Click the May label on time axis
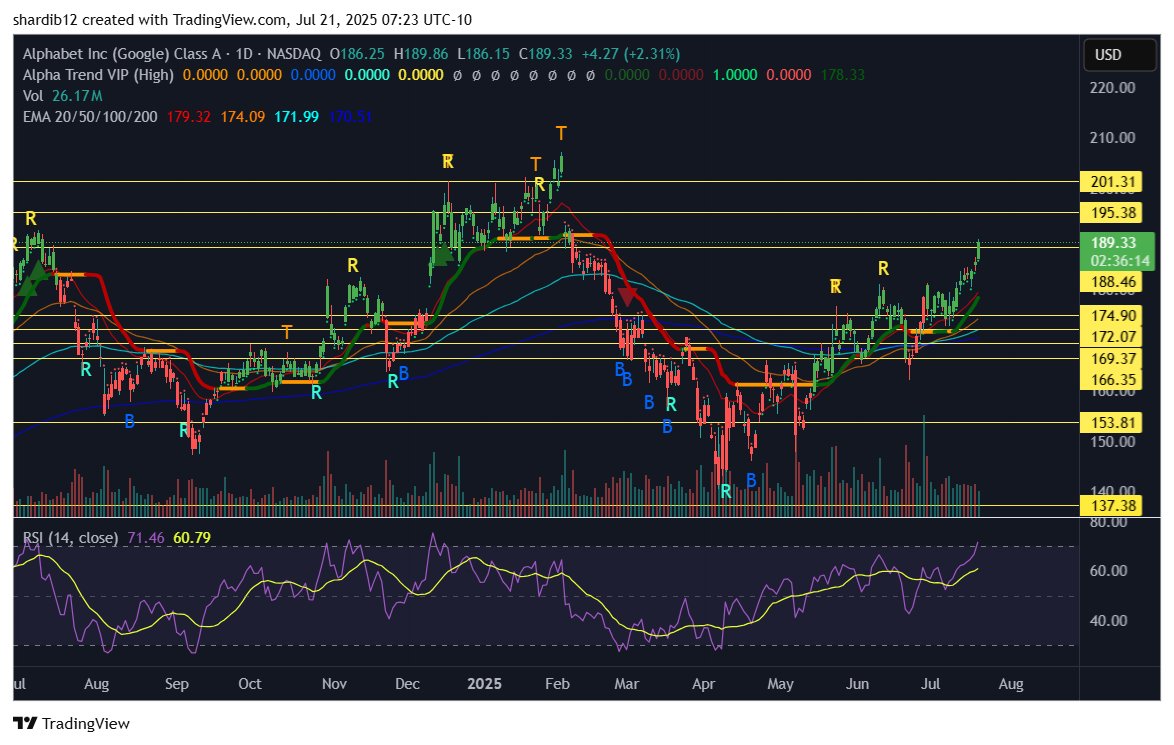Viewport: 1174px width, 745px height. pos(780,684)
